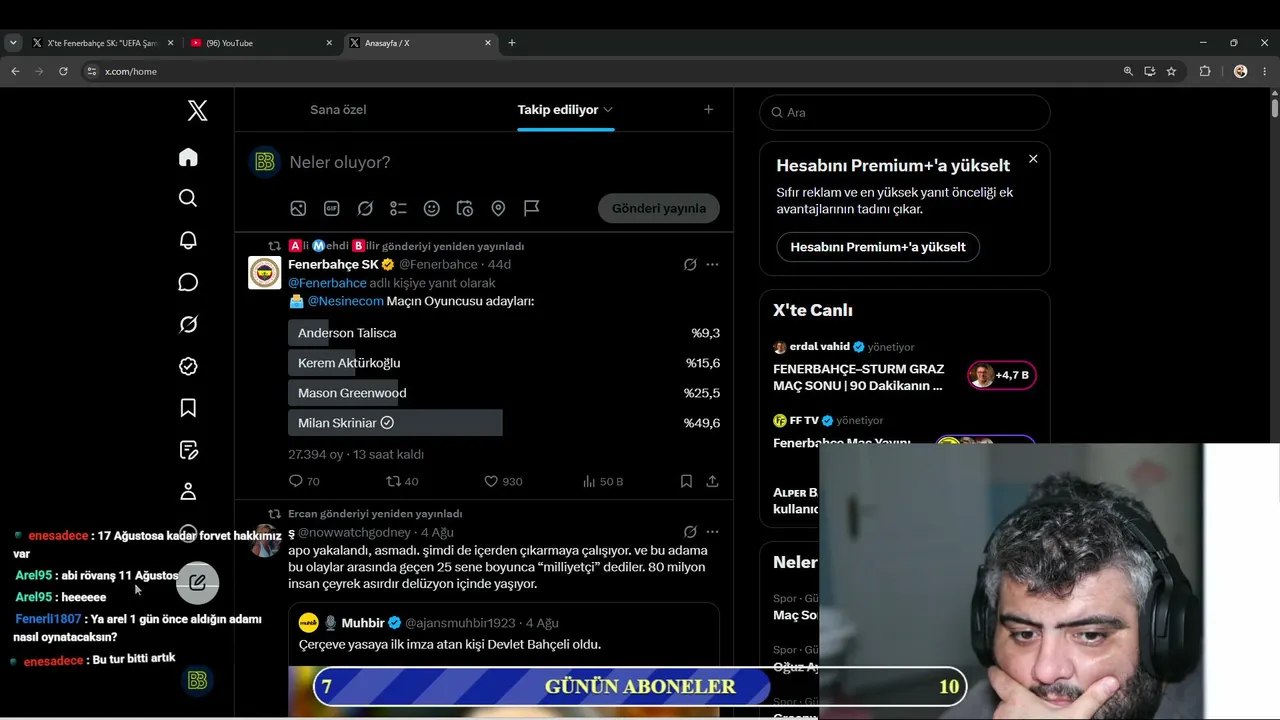This screenshot has width=1280, height=720.
Task: Click the page vertical scrollbar thumb
Action: (x=1275, y=108)
